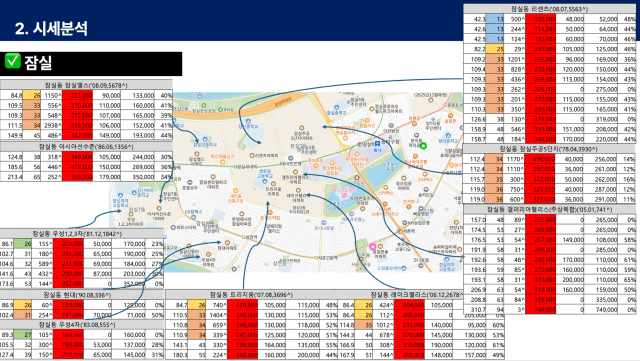
Task: Select the red 310,000 cell in 레이크팰리스
Action: point(410,345)
